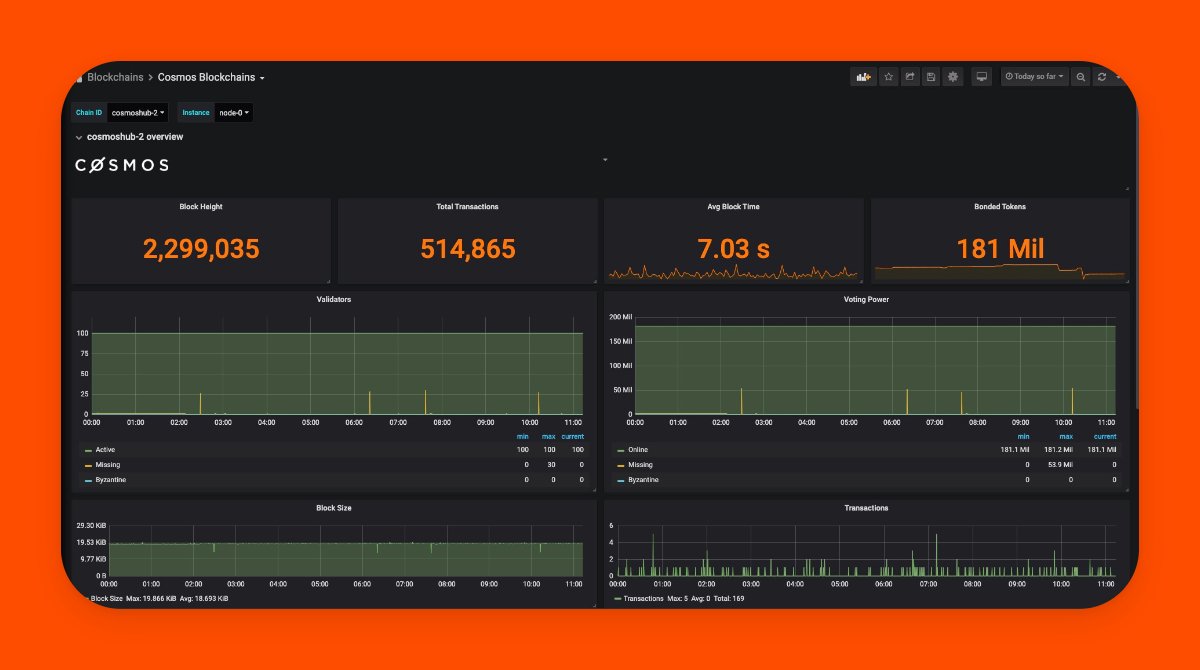The image size is (1200, 670).
Task: Click green color swatch beside Active
Action: (x=88, y=450)
